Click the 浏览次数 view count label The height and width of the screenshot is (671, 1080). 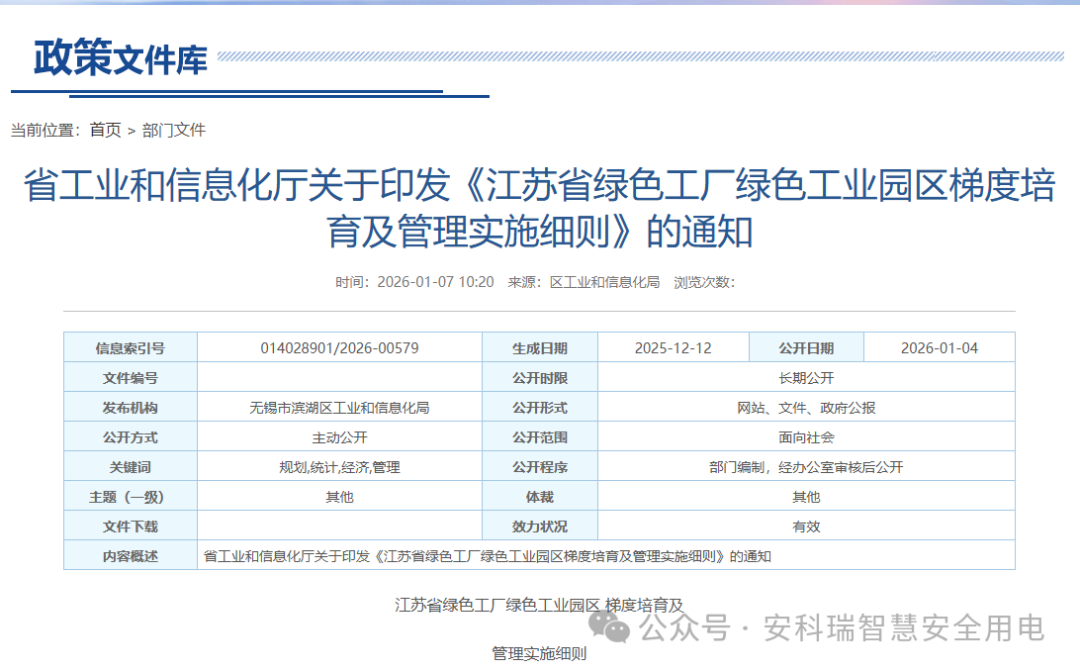[704, 282]
